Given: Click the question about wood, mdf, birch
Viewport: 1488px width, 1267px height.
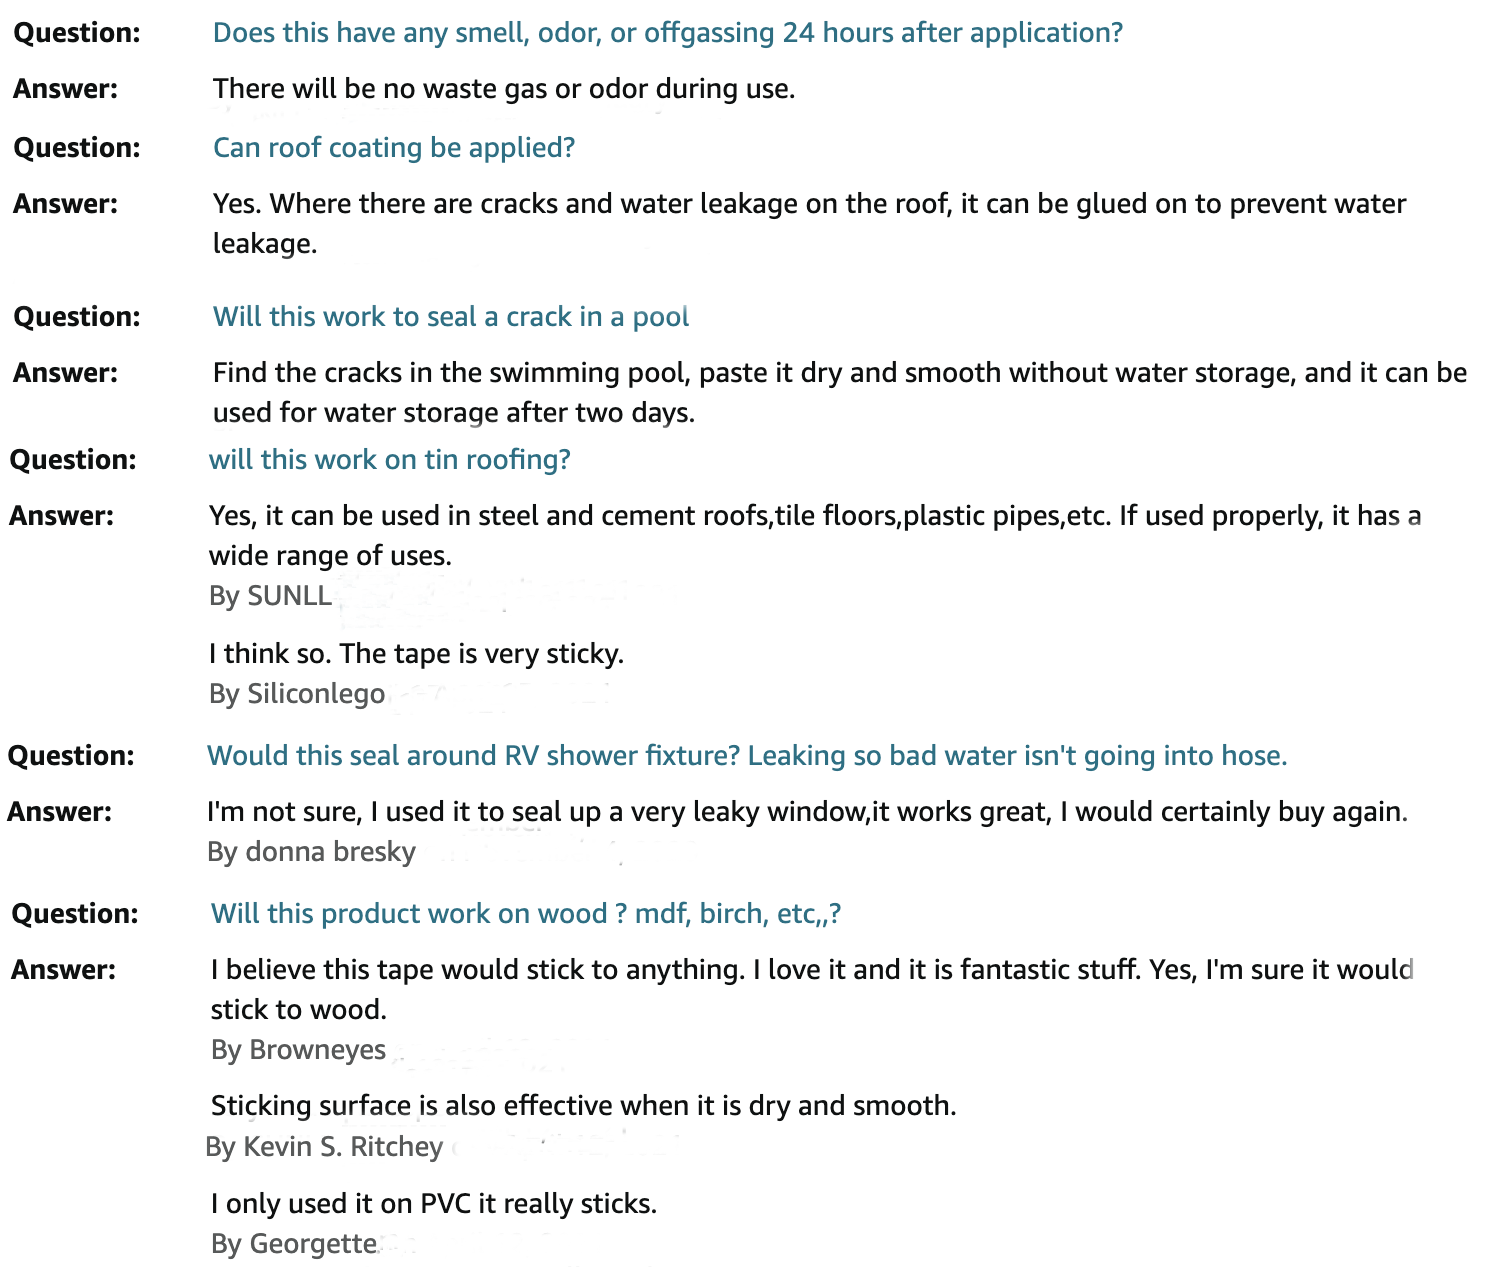Looking at the screenshot, I should (x=525, y=914).
